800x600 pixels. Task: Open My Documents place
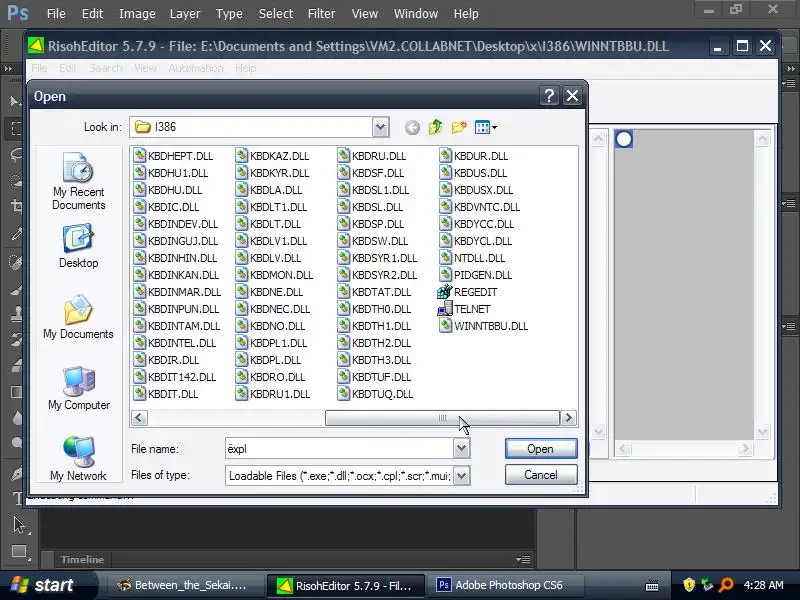pos(79,317)
